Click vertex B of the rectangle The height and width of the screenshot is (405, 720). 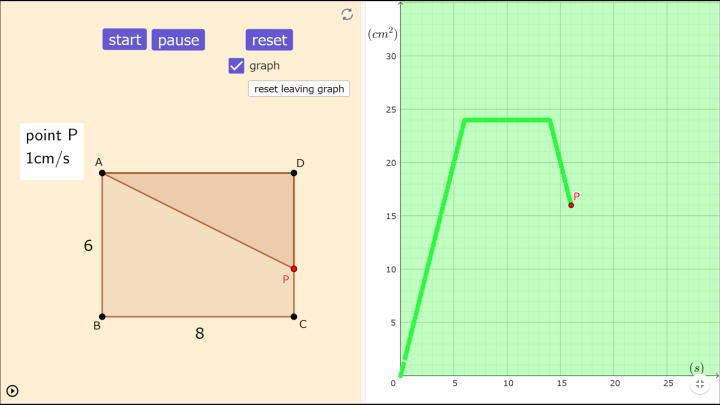pyautogui.click(x=102, y=317)
